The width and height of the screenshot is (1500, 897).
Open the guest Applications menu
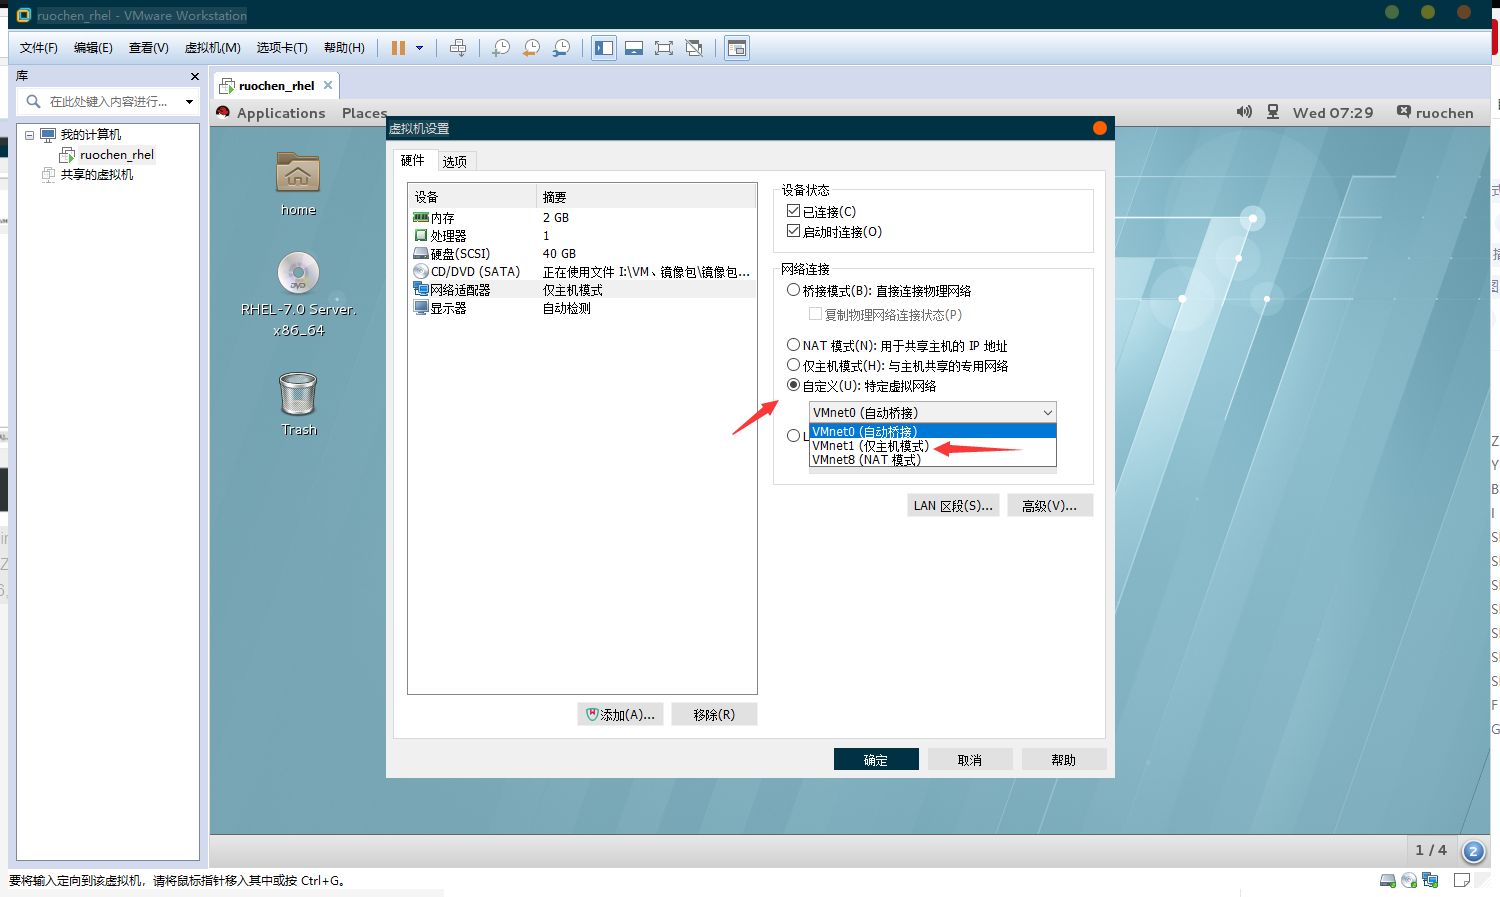coord(281,113)
